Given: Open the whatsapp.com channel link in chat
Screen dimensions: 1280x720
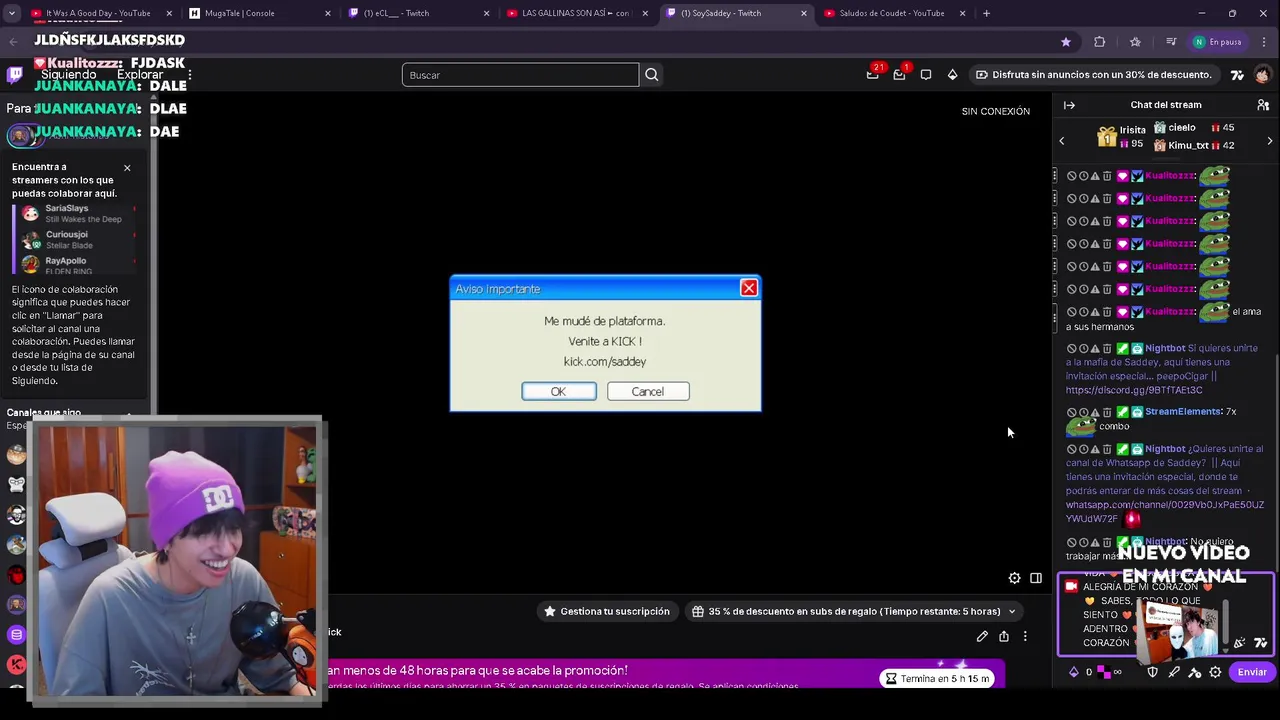Looking at the screenshot, I should [1164, 511].
